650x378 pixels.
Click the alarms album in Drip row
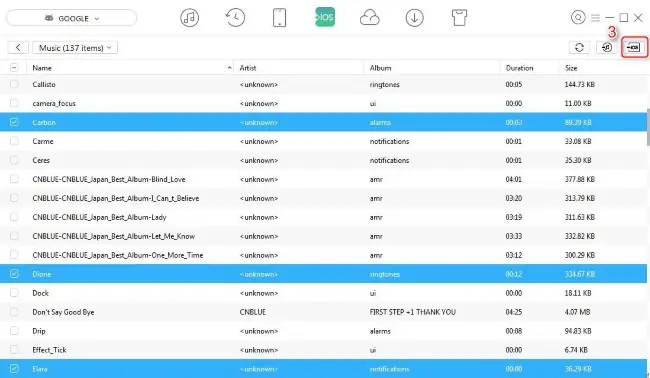point(380,331)
